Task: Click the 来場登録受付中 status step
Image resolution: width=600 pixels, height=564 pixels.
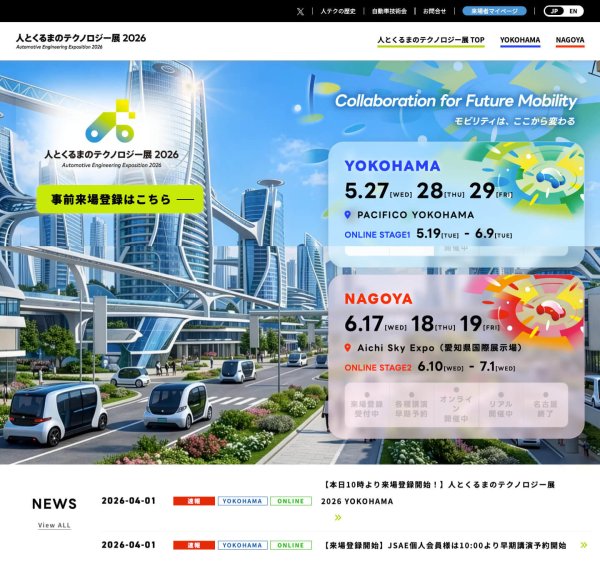Action: (367, 405)
